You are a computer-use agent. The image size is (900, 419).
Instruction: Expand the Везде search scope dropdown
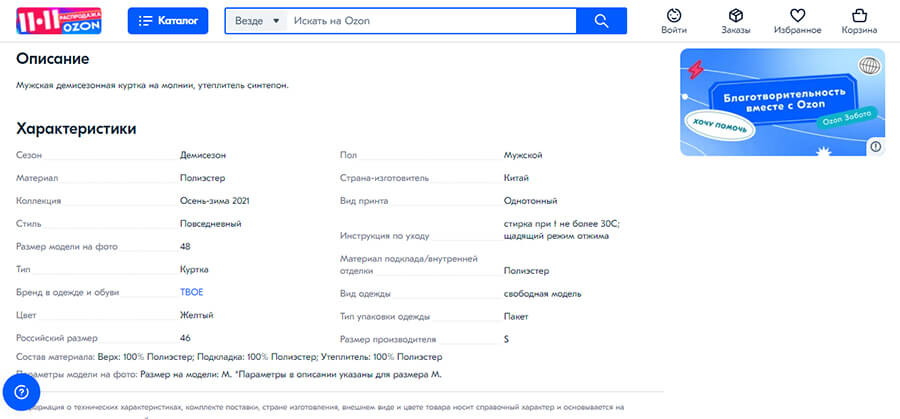coord(257,21)
